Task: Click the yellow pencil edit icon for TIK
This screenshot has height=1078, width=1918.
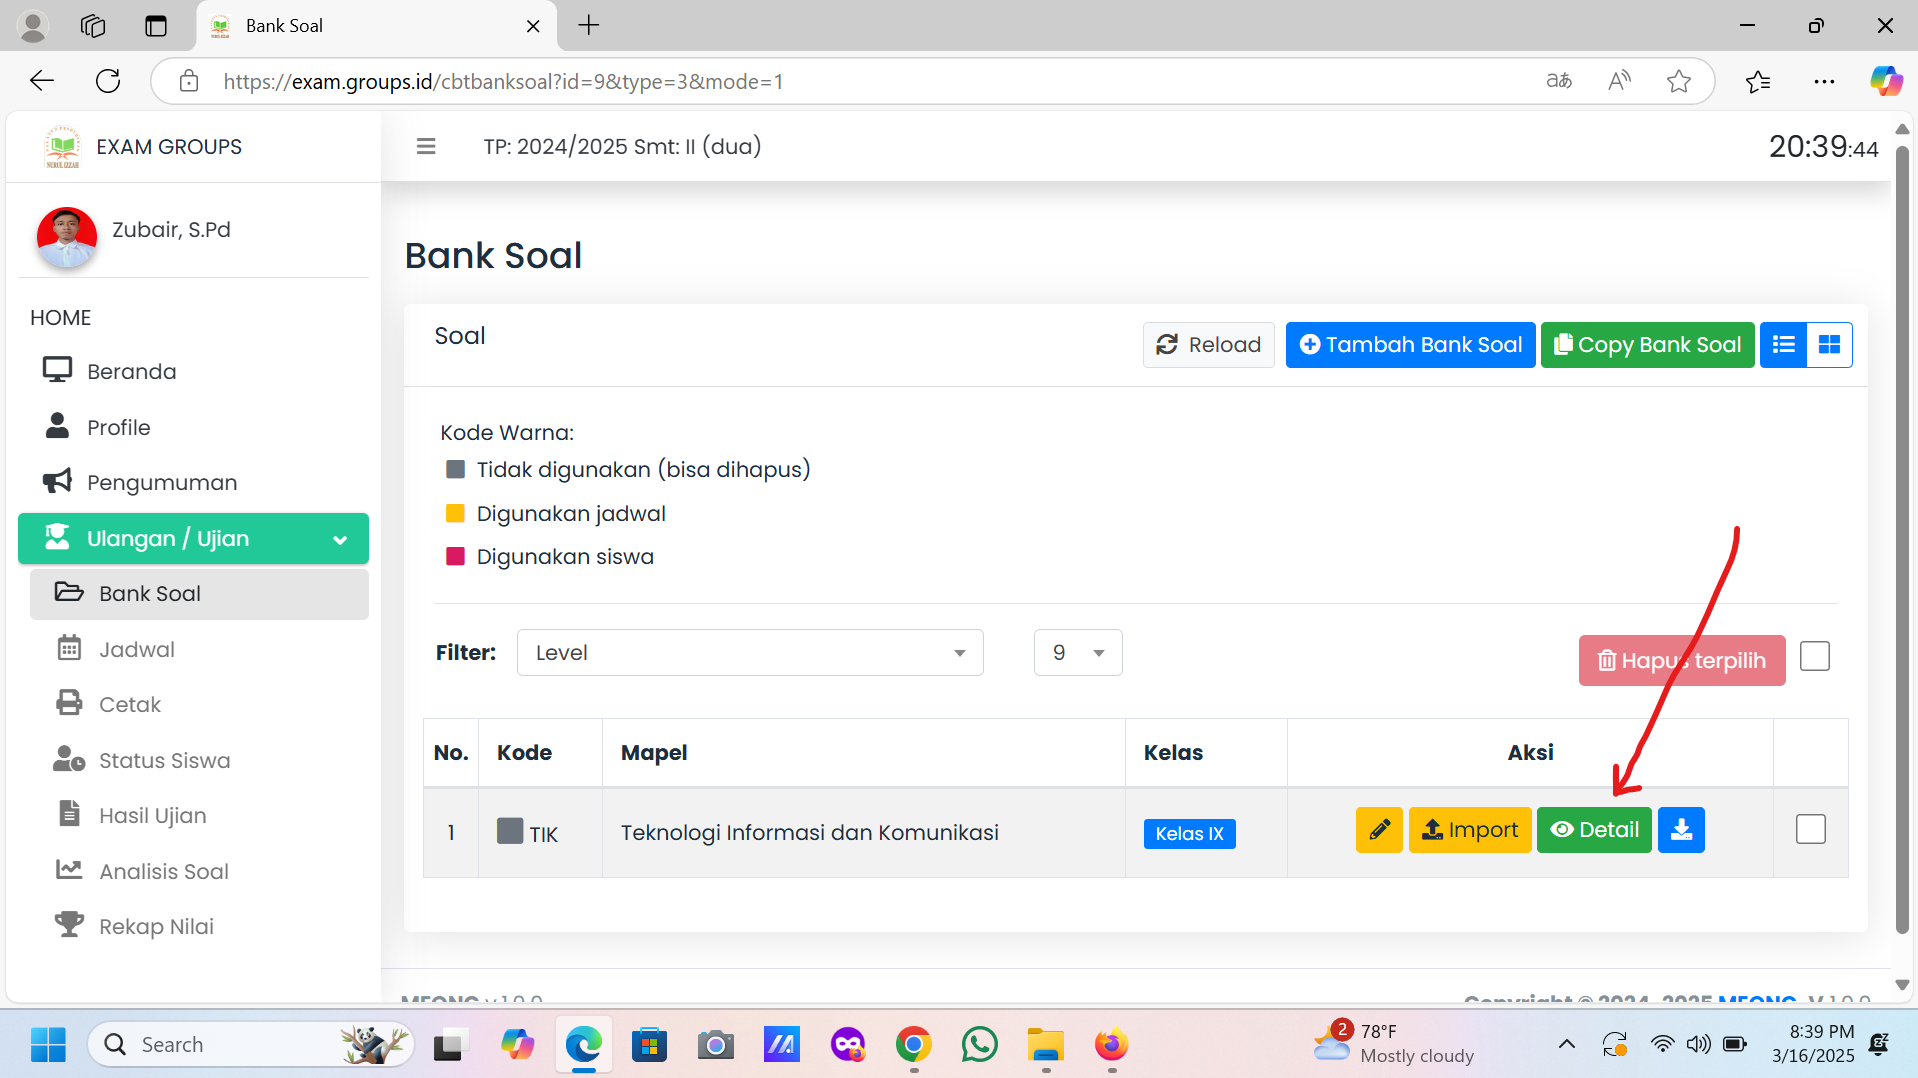Action: click(1379, 830)
